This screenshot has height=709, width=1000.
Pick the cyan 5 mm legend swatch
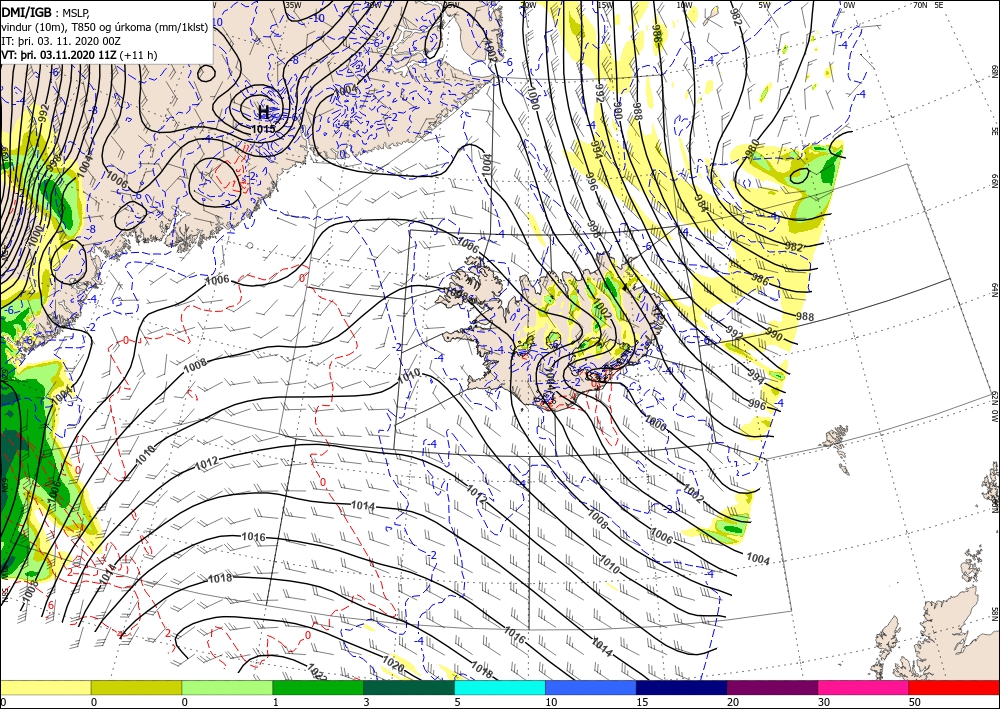[x=500, y=687]
